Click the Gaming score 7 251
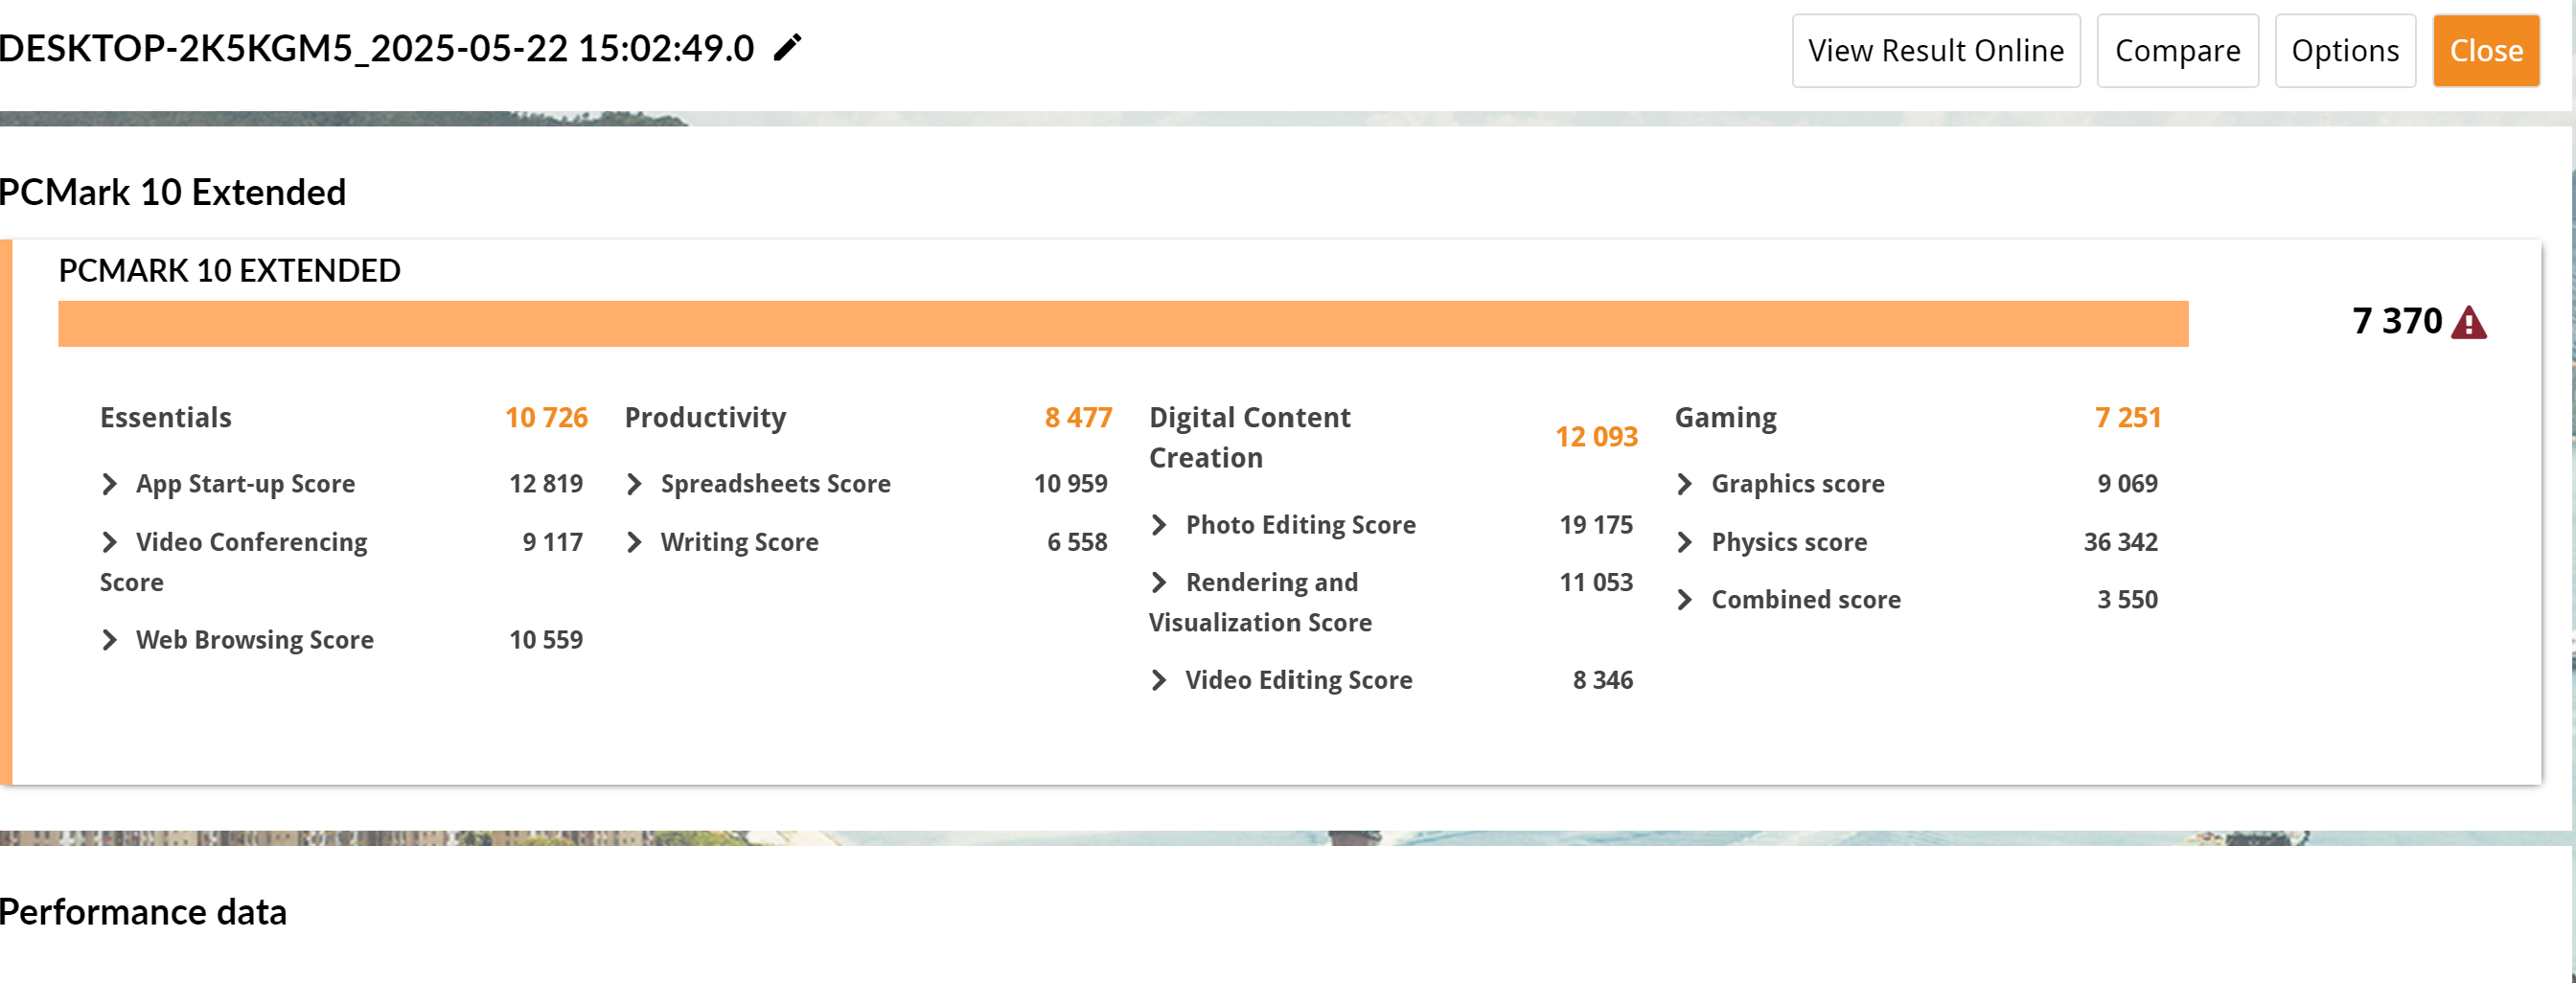Image resolution: width=2576 pixels, height=983 pixels. [x=2128, y=418]
